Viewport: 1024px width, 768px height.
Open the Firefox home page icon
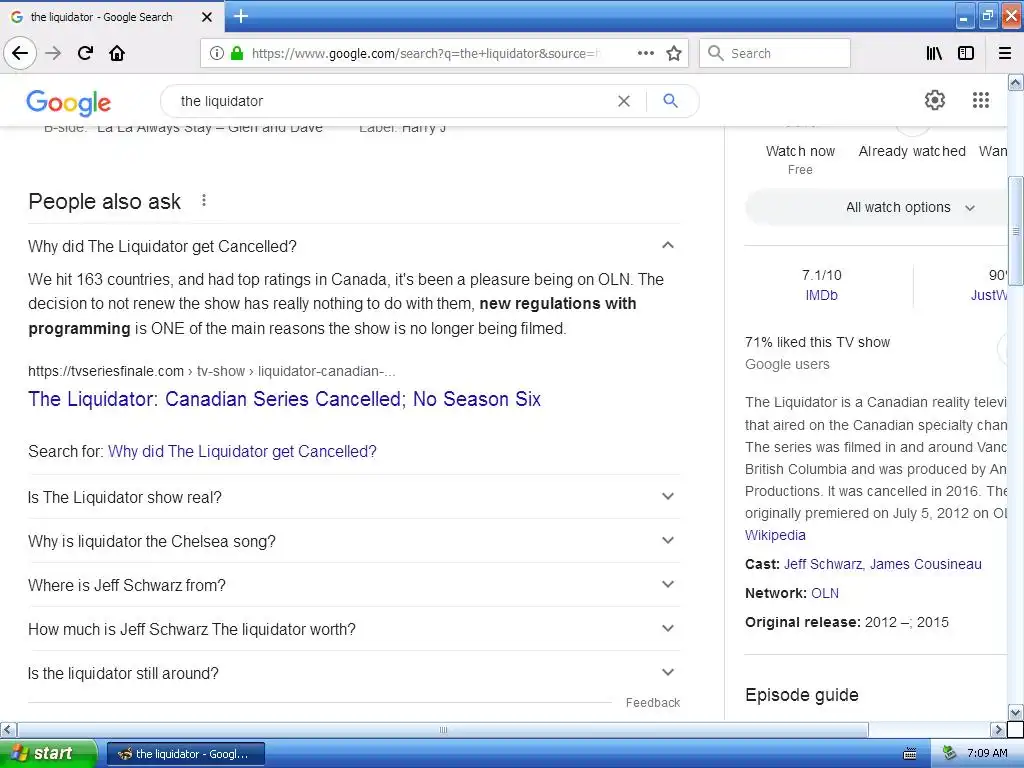pyautogui.click(x=117, y=53)
